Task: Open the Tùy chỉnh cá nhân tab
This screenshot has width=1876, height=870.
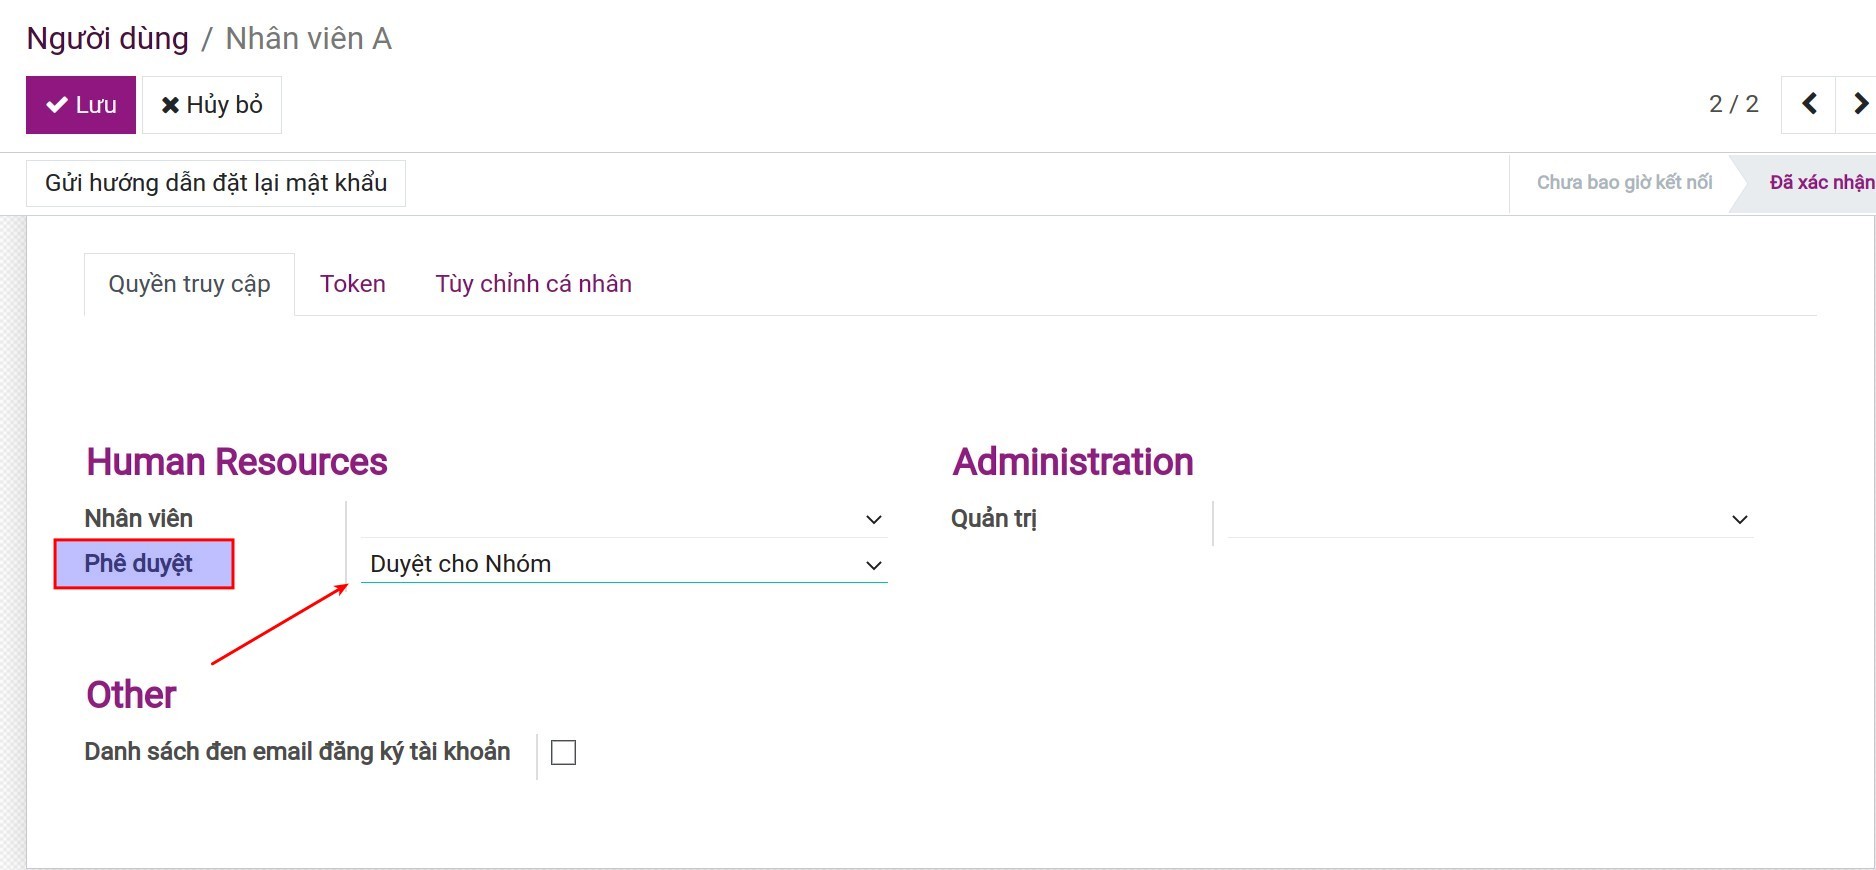Action: [x=533, y=284]
